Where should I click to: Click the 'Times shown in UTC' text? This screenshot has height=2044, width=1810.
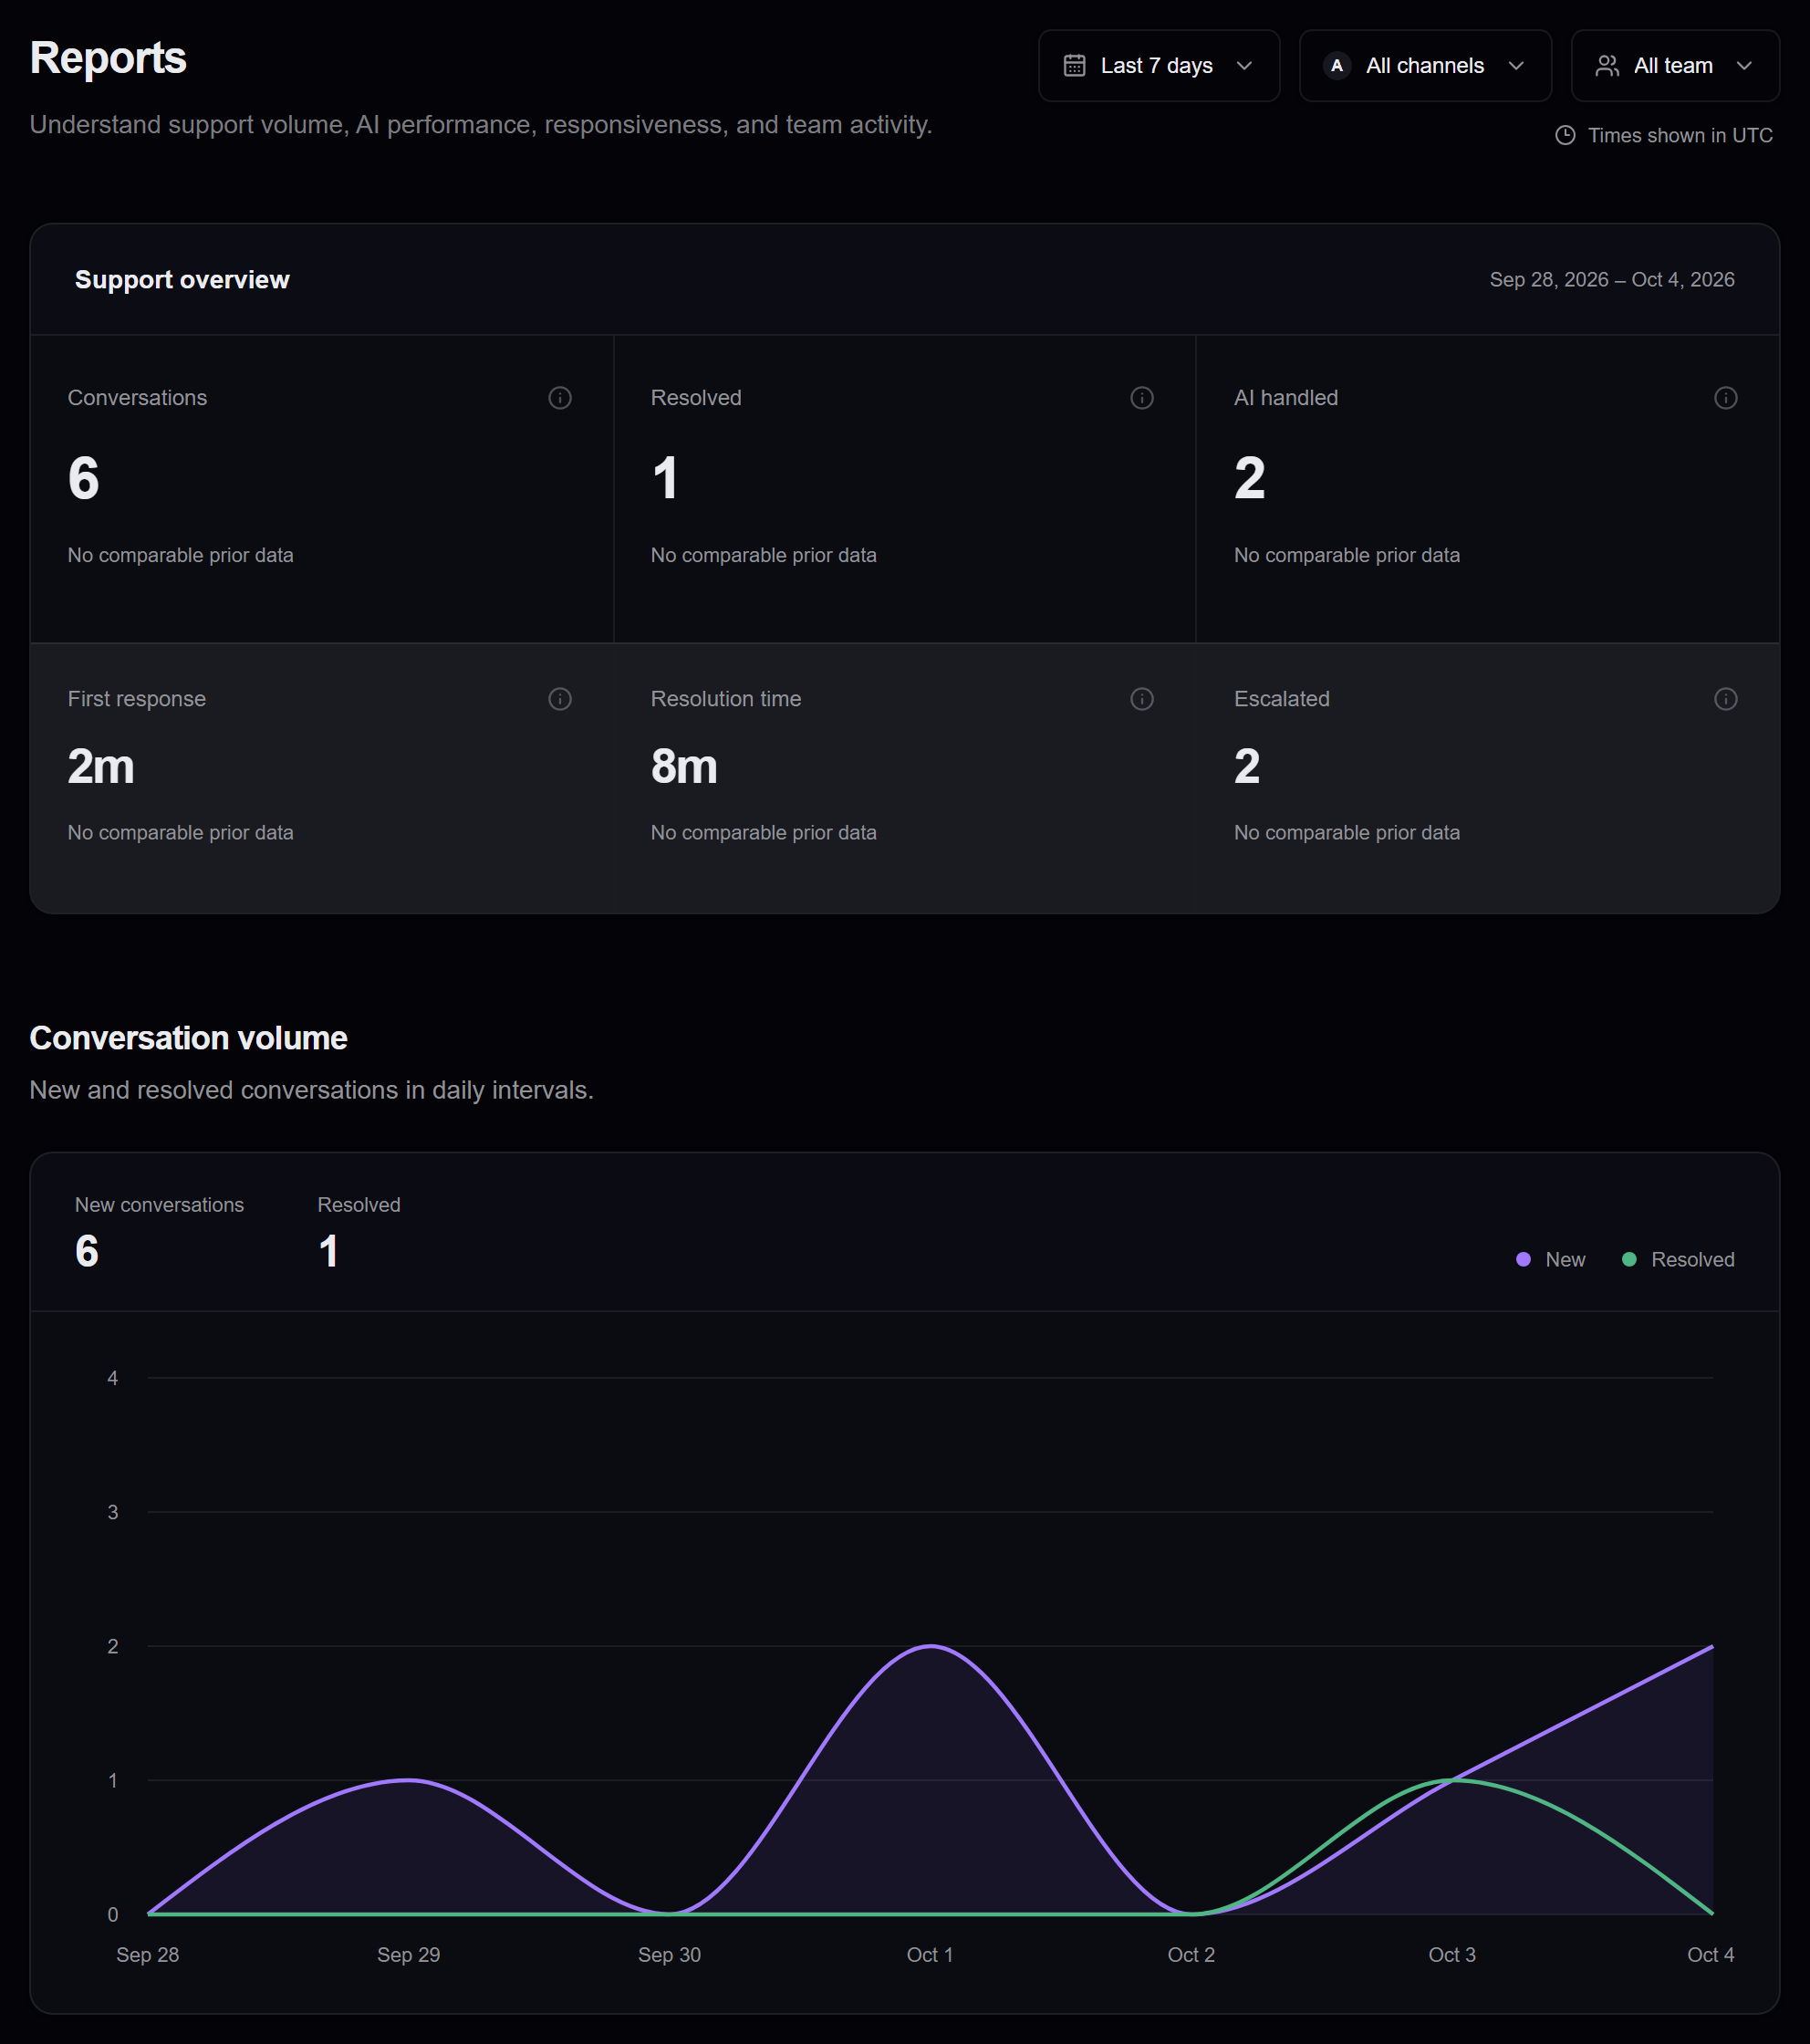(1680, 135)
